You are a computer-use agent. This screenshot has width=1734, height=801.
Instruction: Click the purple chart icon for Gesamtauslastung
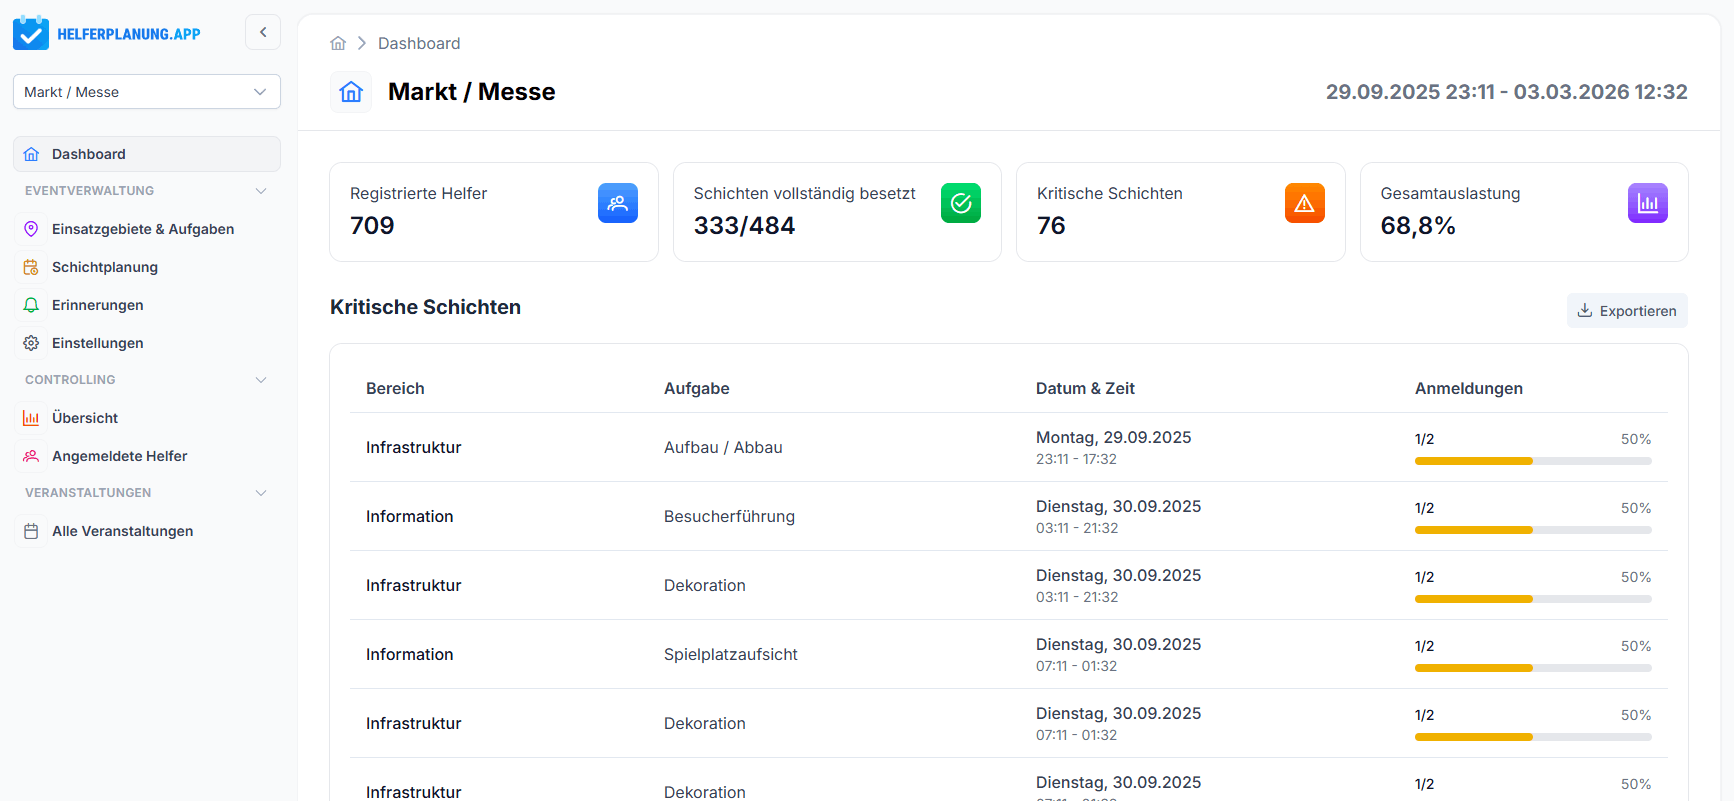click(1648, 203)
